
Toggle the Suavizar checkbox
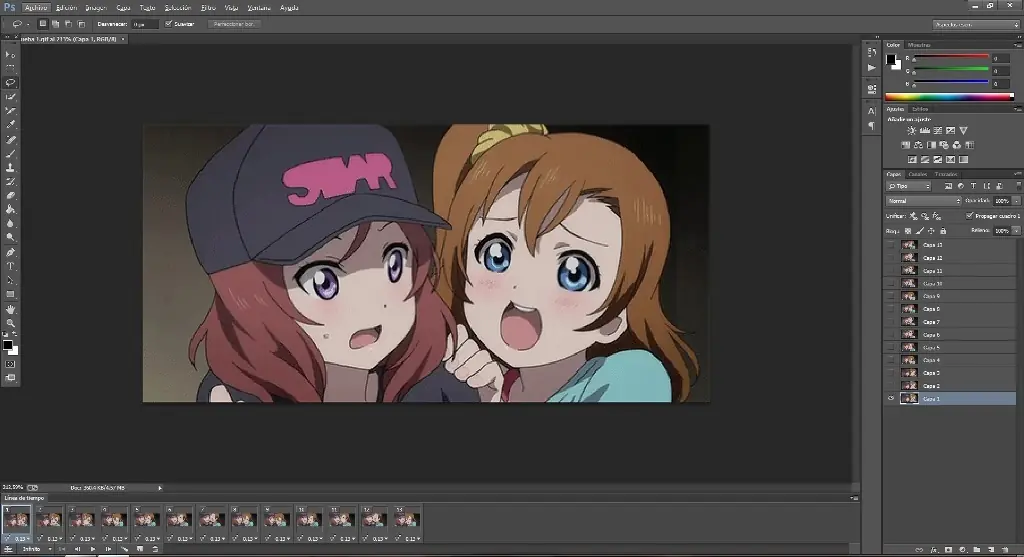168,23
